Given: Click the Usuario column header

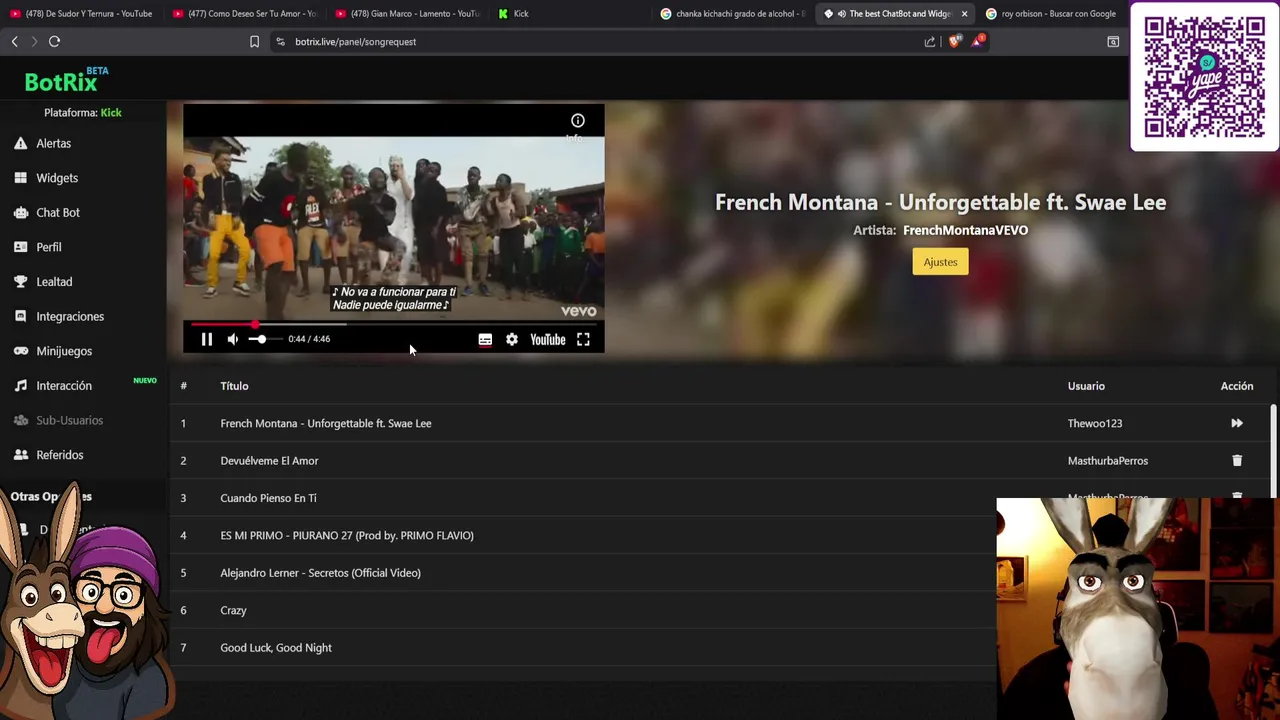Looking at the screenshot, I should [1086, 386].
